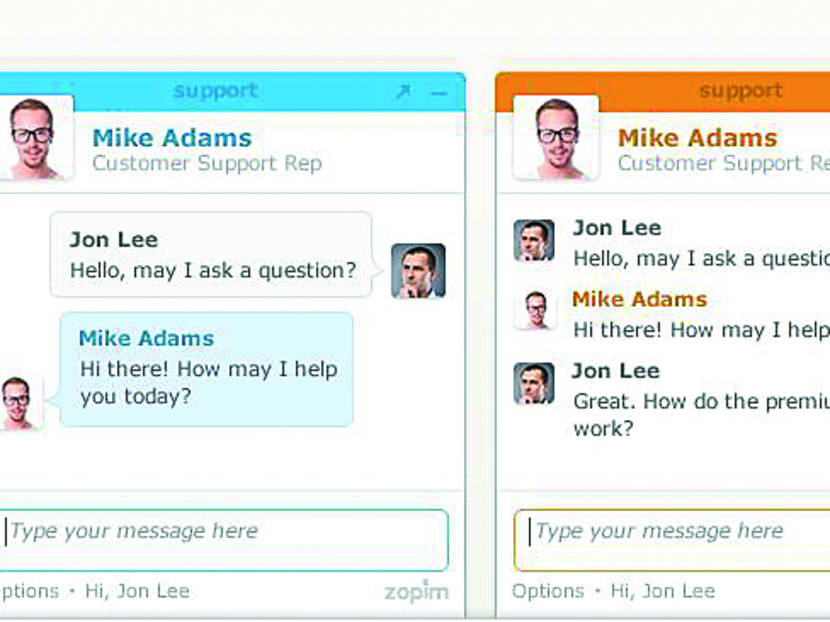Click the support title on the blue header

click(x=215, y=91)
